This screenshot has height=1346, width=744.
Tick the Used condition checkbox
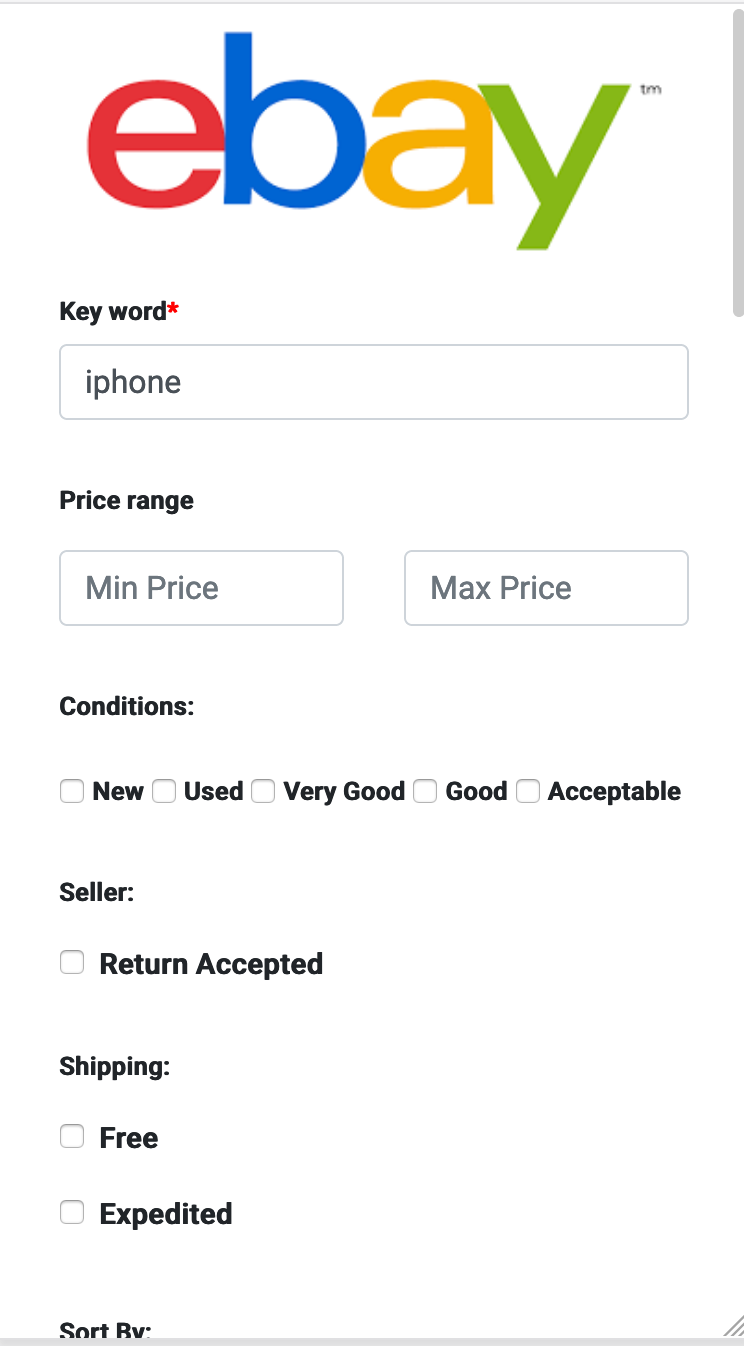coord(164,792)
